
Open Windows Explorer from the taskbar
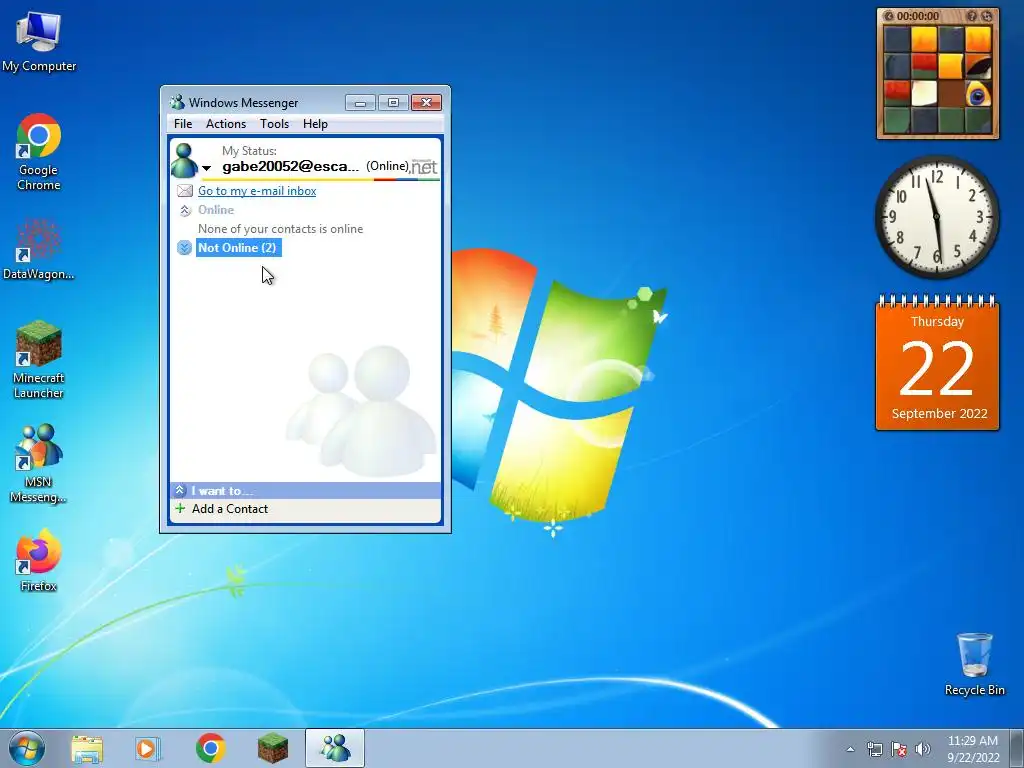(87, 748)
